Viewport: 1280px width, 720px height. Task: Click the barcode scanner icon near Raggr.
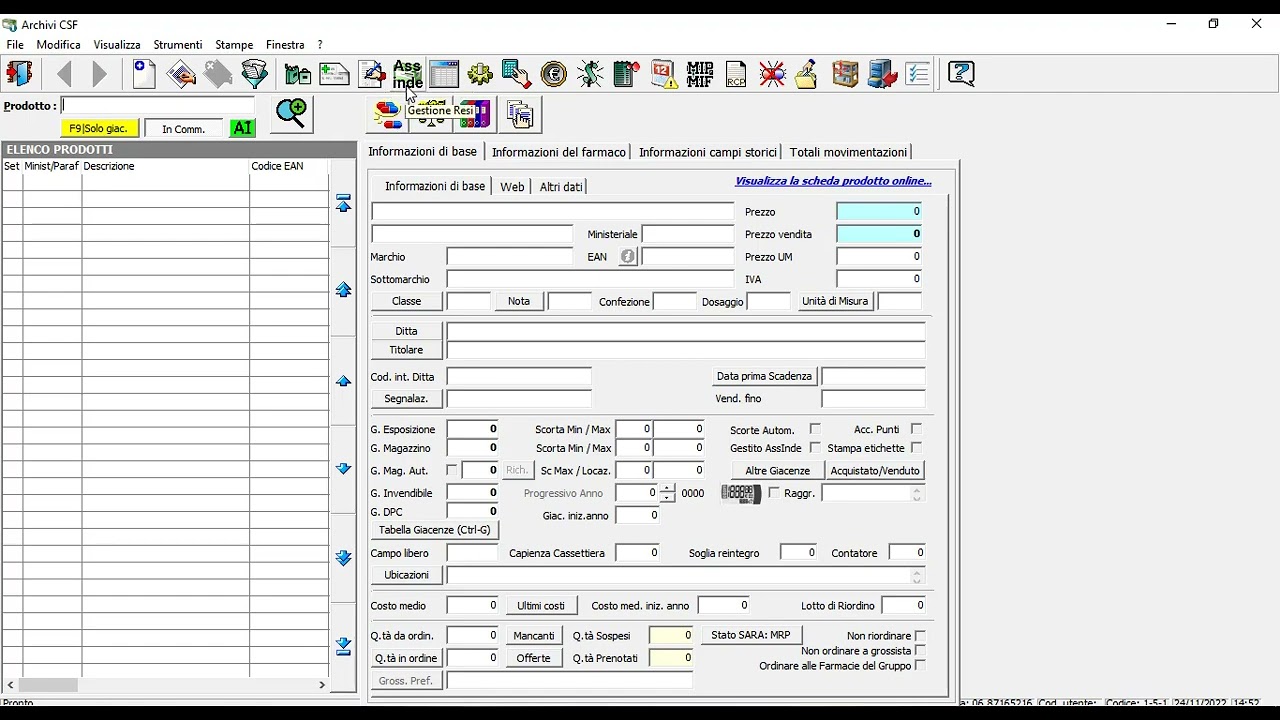click(x=741, y=494)
